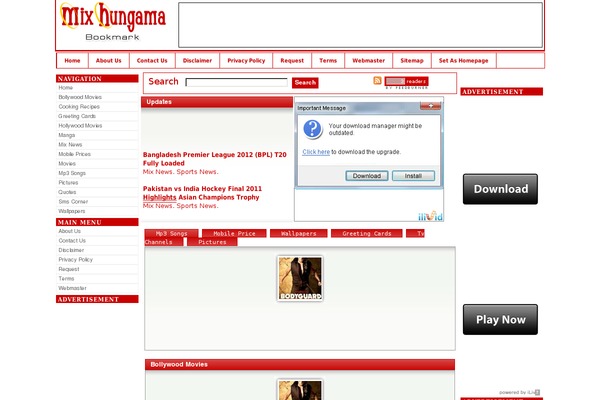The width and height of the screenshot is (600, 400).
Task: Click Download button in message popup
Action: point(367,176)
